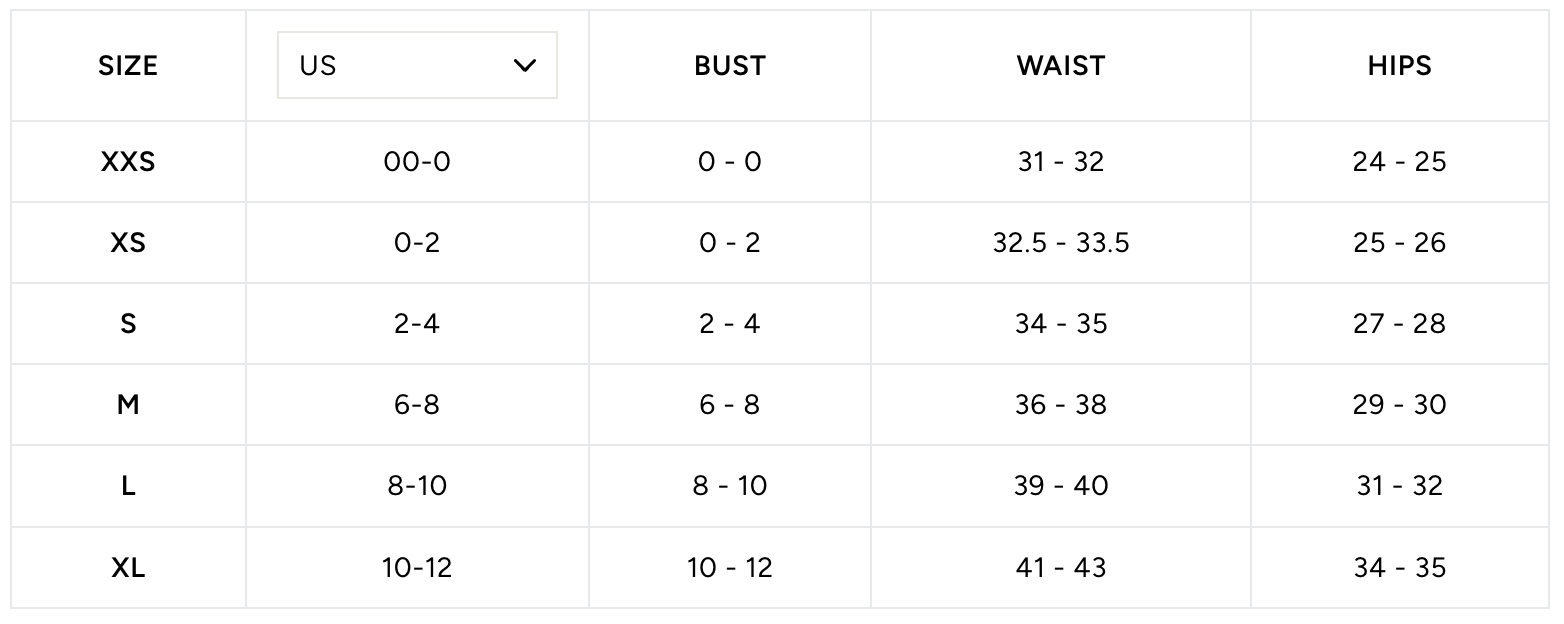This screenshot has height=624, width=1564.
Task: Click the 34 - 35 hips cell for XL
Action: coord(1399,568)
